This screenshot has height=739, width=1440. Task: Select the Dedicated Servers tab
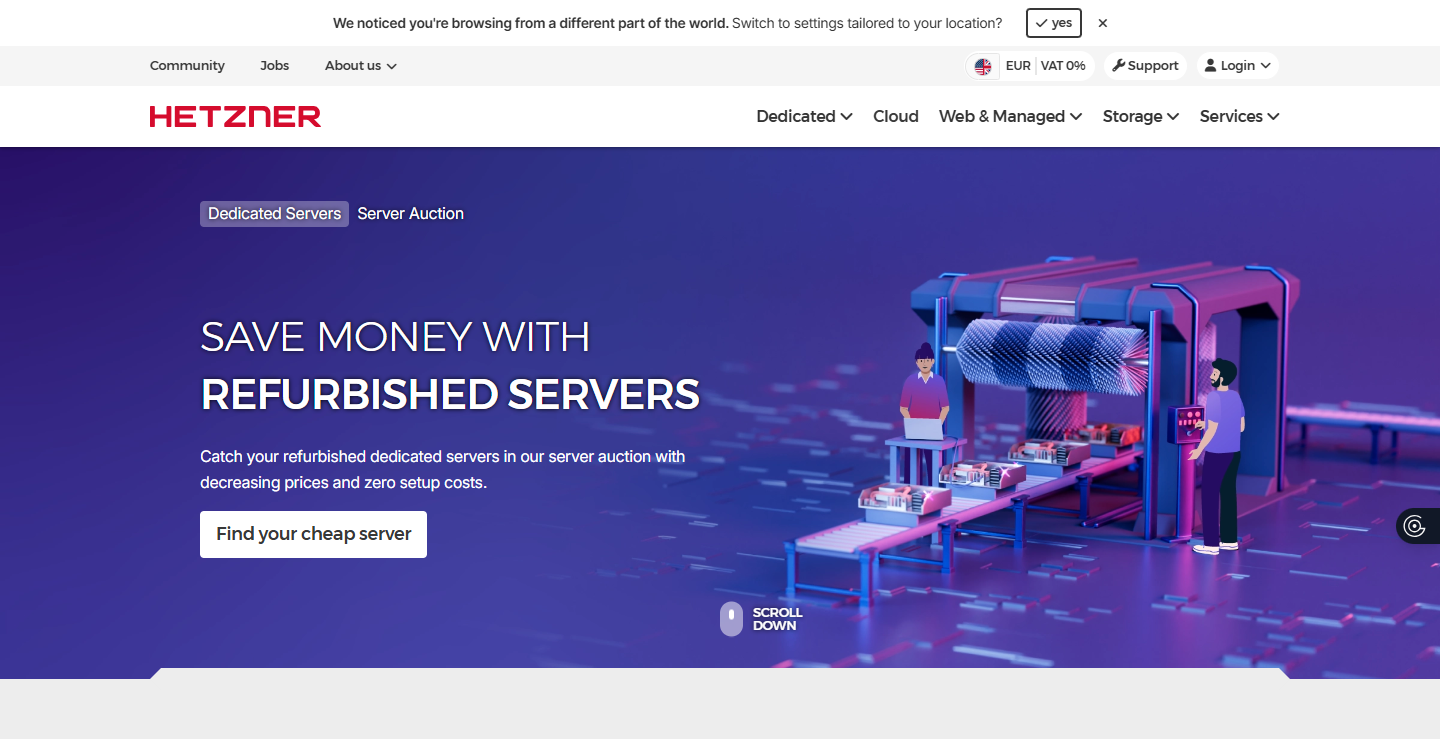coord(274,213)
